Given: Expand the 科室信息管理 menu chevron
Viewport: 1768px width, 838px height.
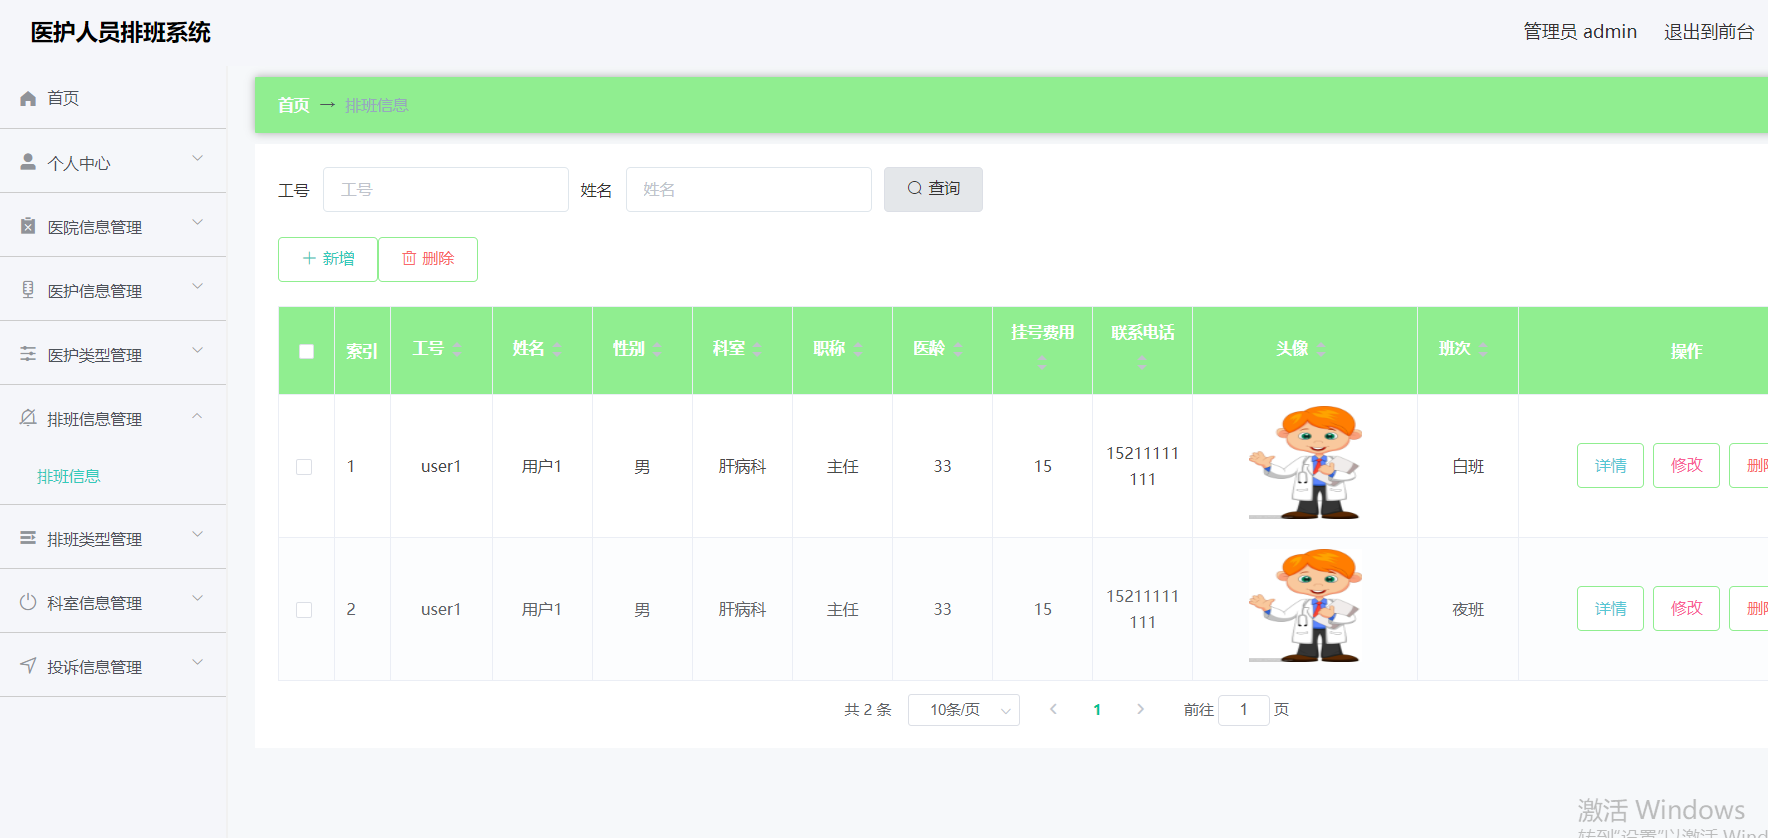Looking at the screenshot, I should pos(197,598).
